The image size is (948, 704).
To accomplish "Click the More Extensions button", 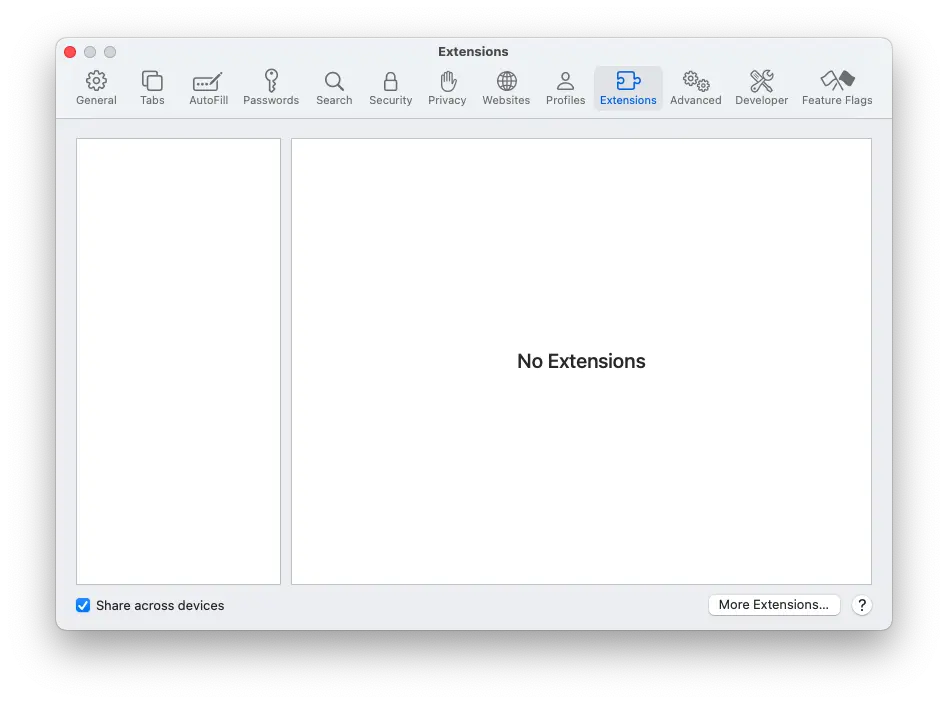I will click(774, 605).
